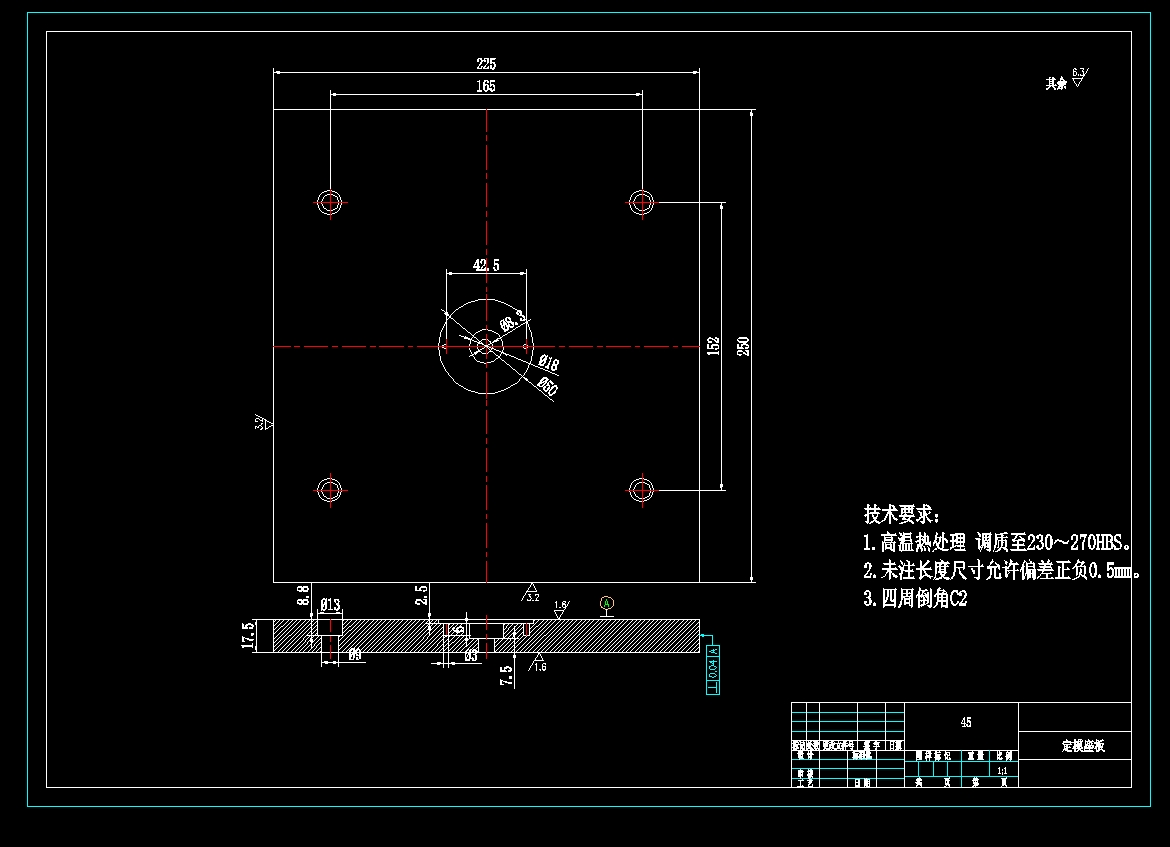Select the 2.5 depth dimension text
This screenshot has width=1170, height=847.
point(422,595)
